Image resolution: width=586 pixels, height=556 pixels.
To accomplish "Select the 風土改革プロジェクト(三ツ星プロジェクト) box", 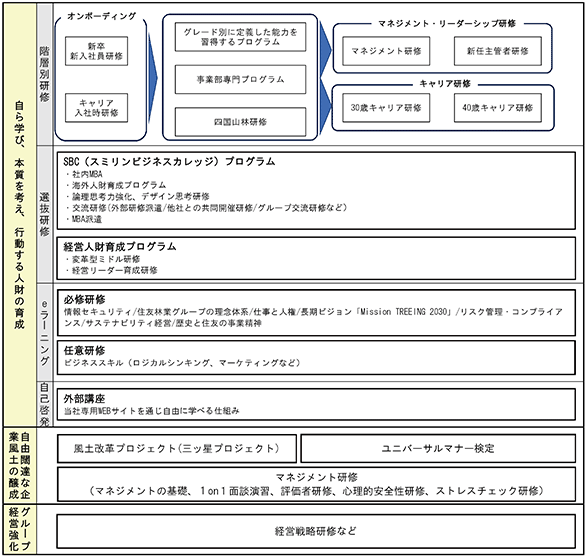I will pyautogui.click(x=177, y=448).
